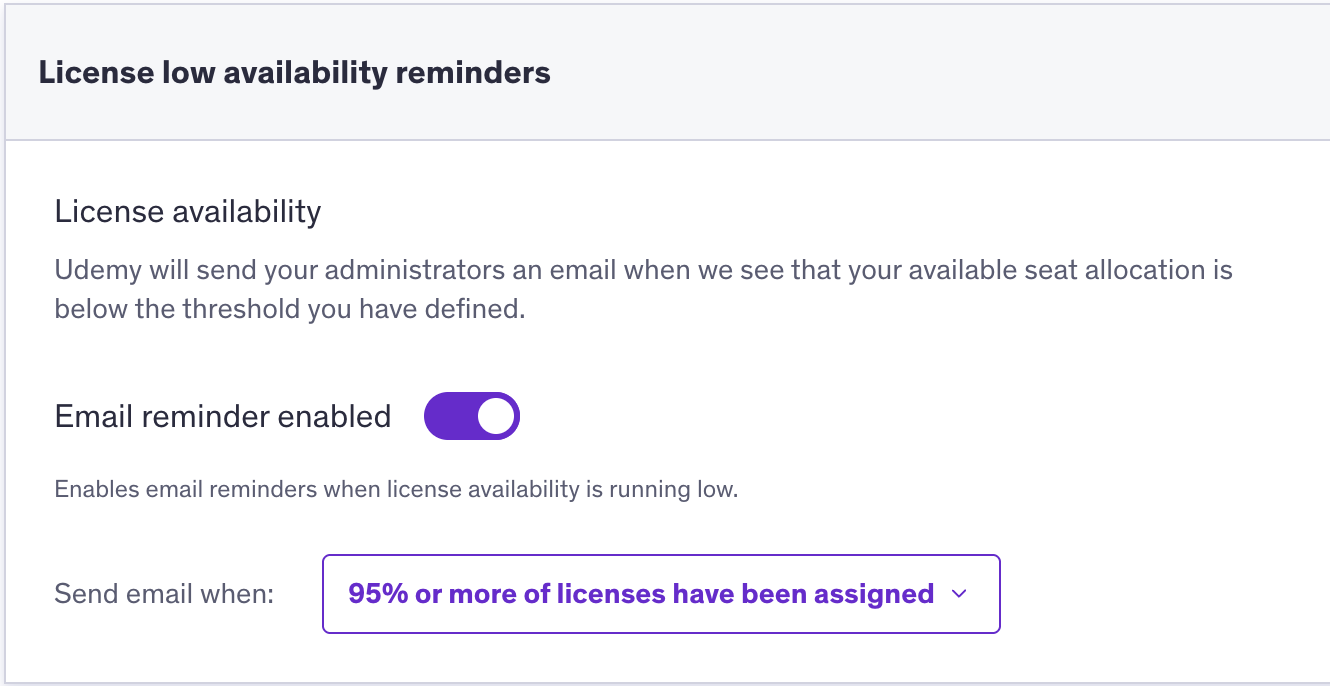The height and width of the screenshot is (686, 1330).
Task: Open the Send email when dropdown
Action: click(661, 594)
